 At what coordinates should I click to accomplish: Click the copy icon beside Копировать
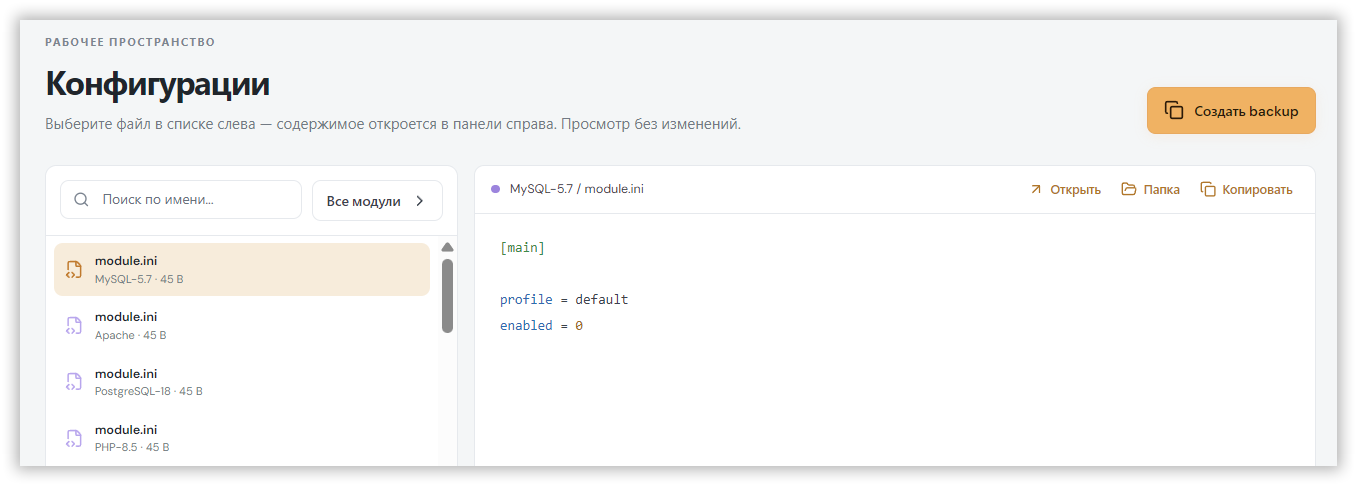1208,189
